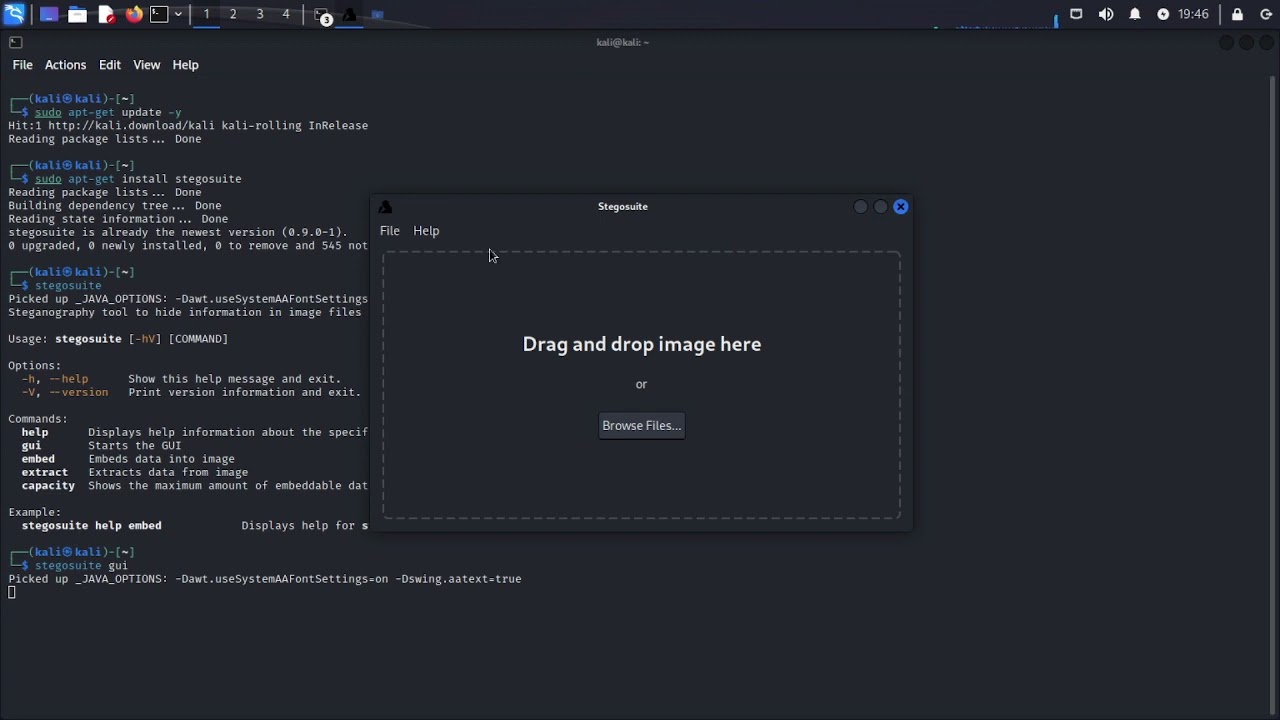Expand the terminal launcher dropdown arrow
Viewport: 1280px width, 720px height.
pyautogui.click(x=178, y=15)
